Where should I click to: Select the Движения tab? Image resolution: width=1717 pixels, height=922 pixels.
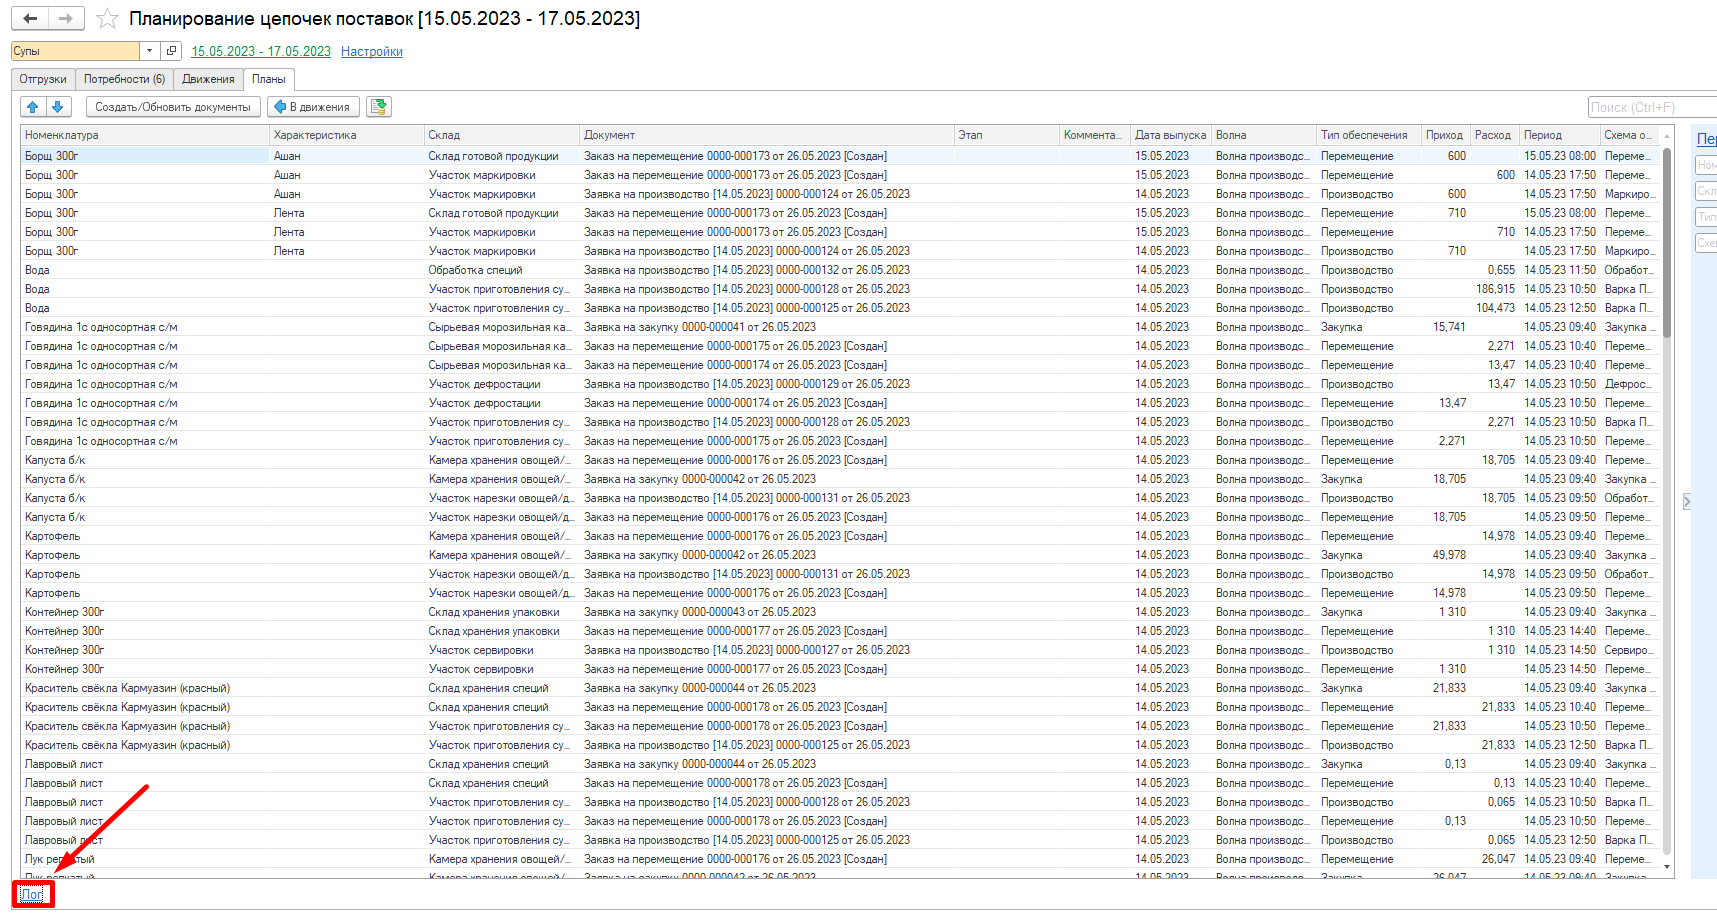coord(208,79)
